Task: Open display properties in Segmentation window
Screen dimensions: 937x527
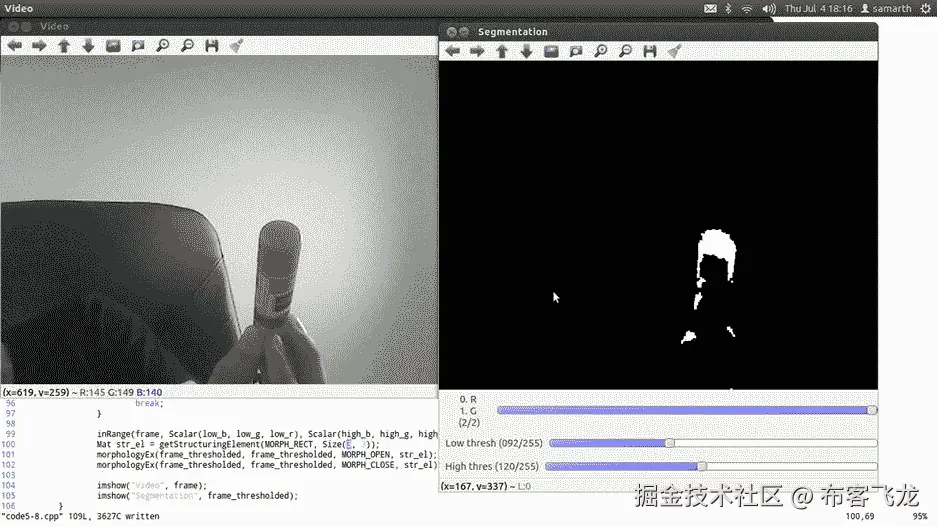Action: point(675,51)
